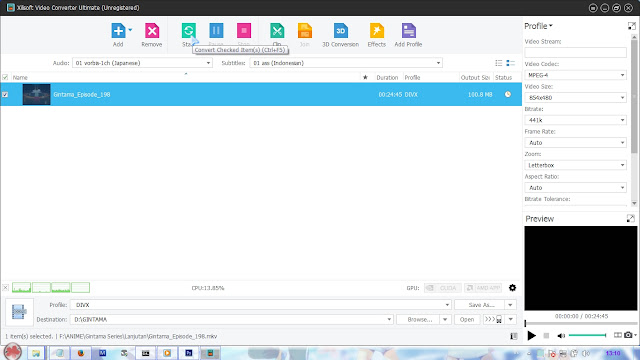Switch to simple list view icon
640x360 pixels.
[499, 63]
